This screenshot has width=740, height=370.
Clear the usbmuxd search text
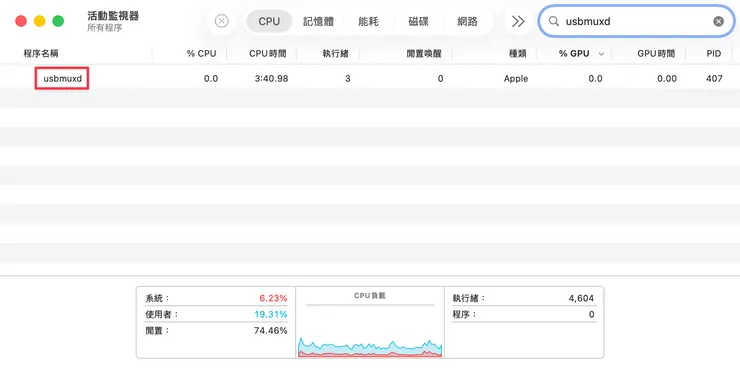(718, 21)
